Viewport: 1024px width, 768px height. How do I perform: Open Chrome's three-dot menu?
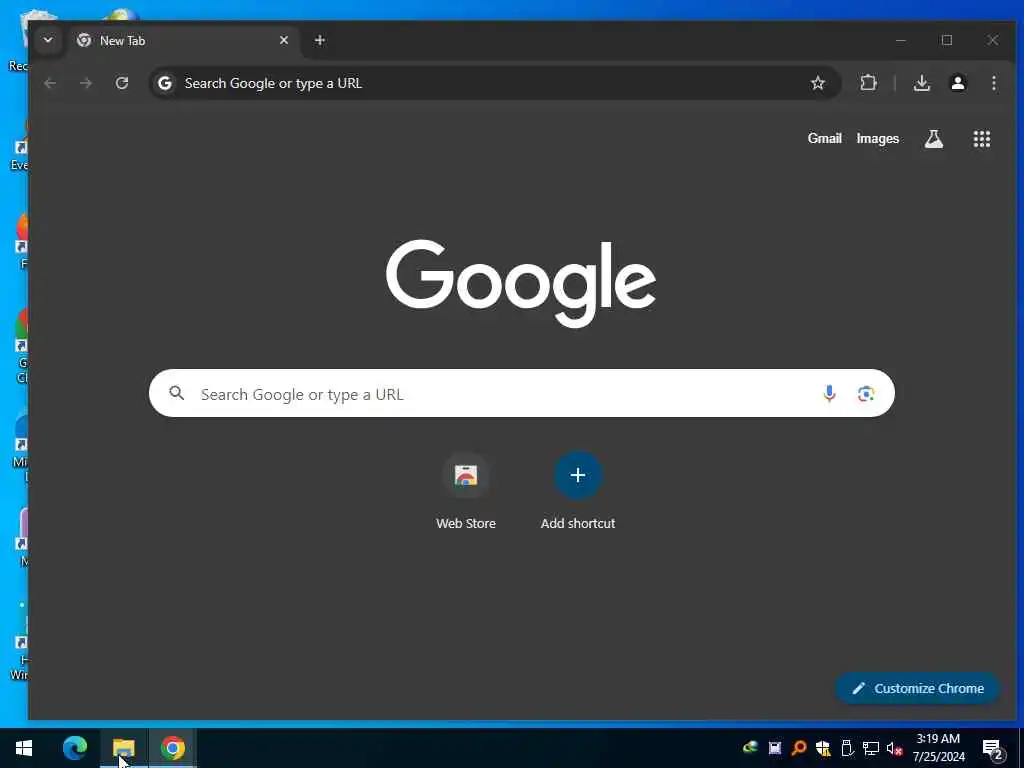pos(993,83)
